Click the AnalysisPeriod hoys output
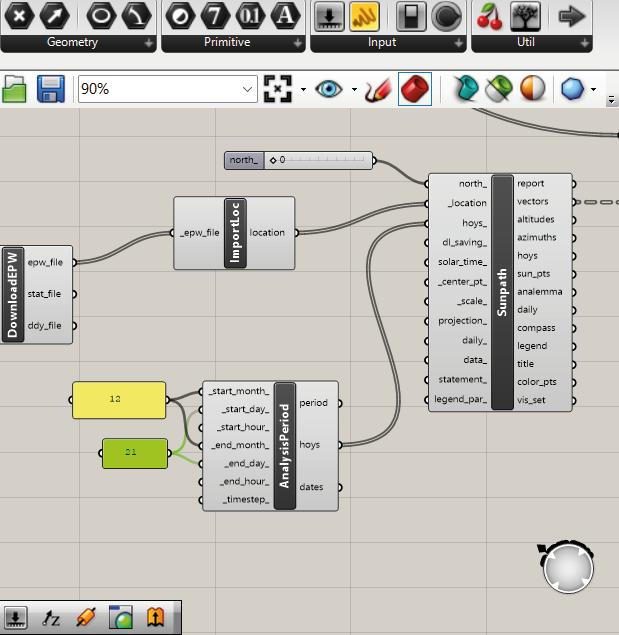This screenshot has width=619, height=635. click(310, 445)
